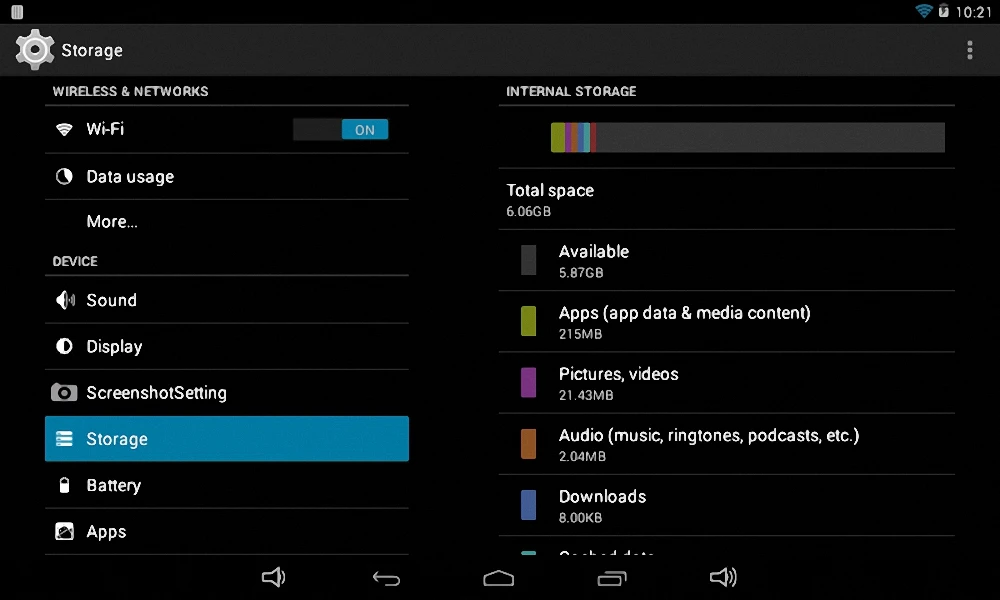Screen dimensions: 1000x600
Task: Click the INTERNAL STORAGE header
Action: click(x=571, y=91)
